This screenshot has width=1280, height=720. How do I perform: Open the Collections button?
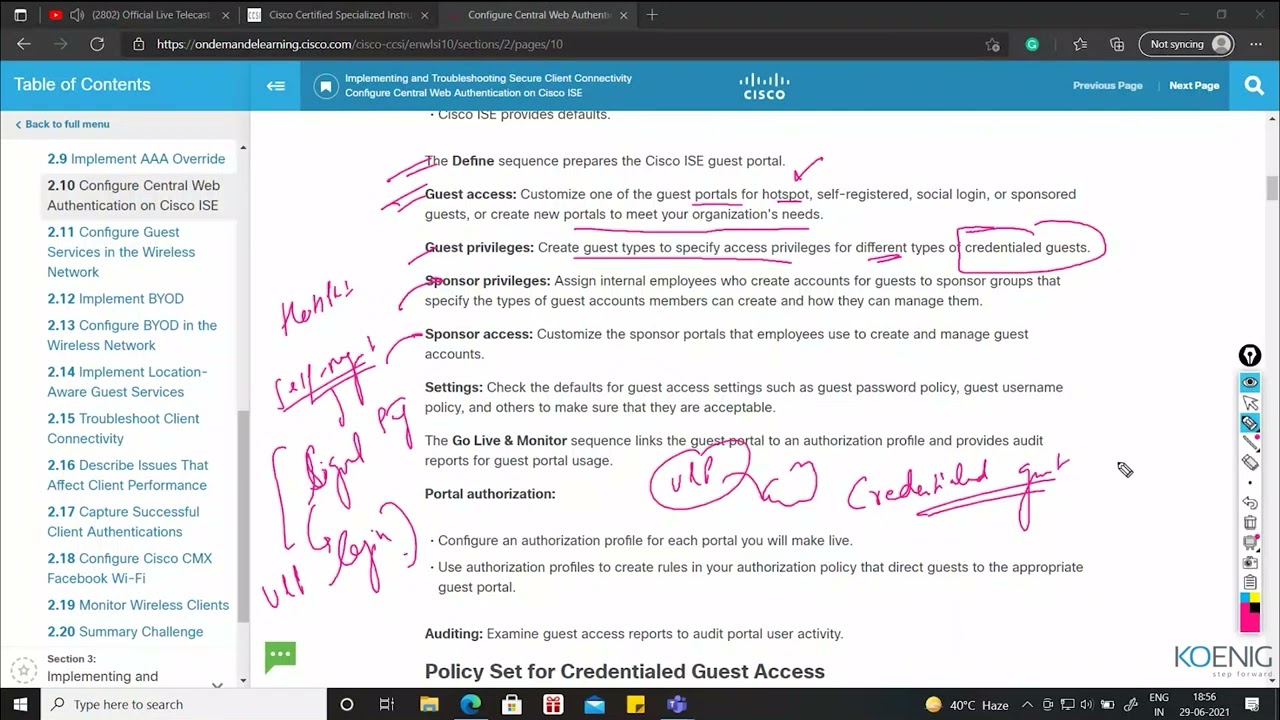pyautogui.click(x=1117, y=44)
